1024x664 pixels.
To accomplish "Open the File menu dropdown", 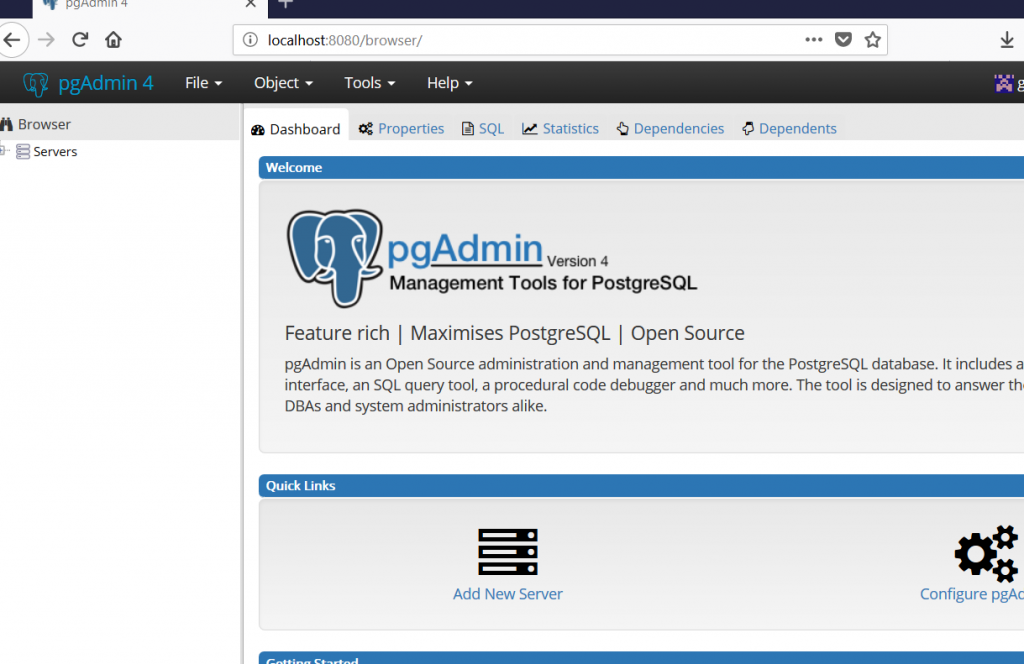I will (203, 83).
